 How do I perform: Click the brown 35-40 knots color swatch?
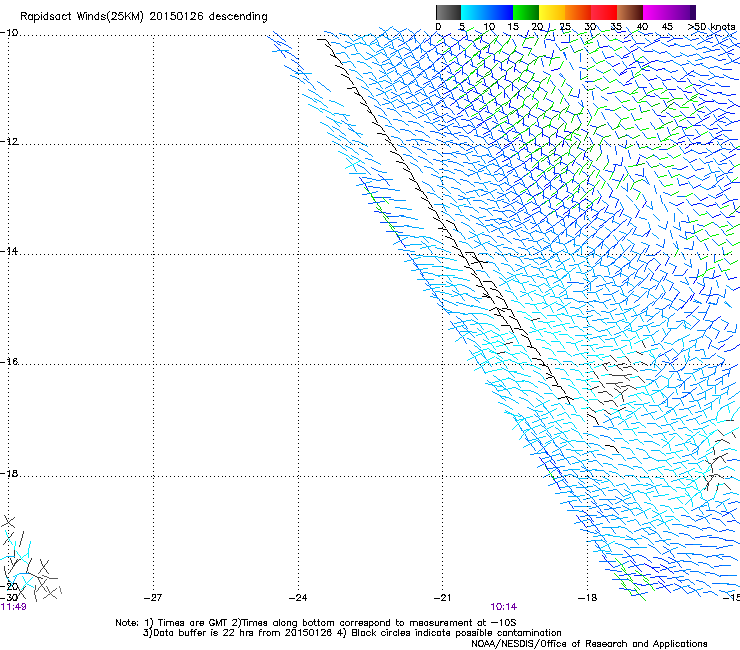pos(630,12)
